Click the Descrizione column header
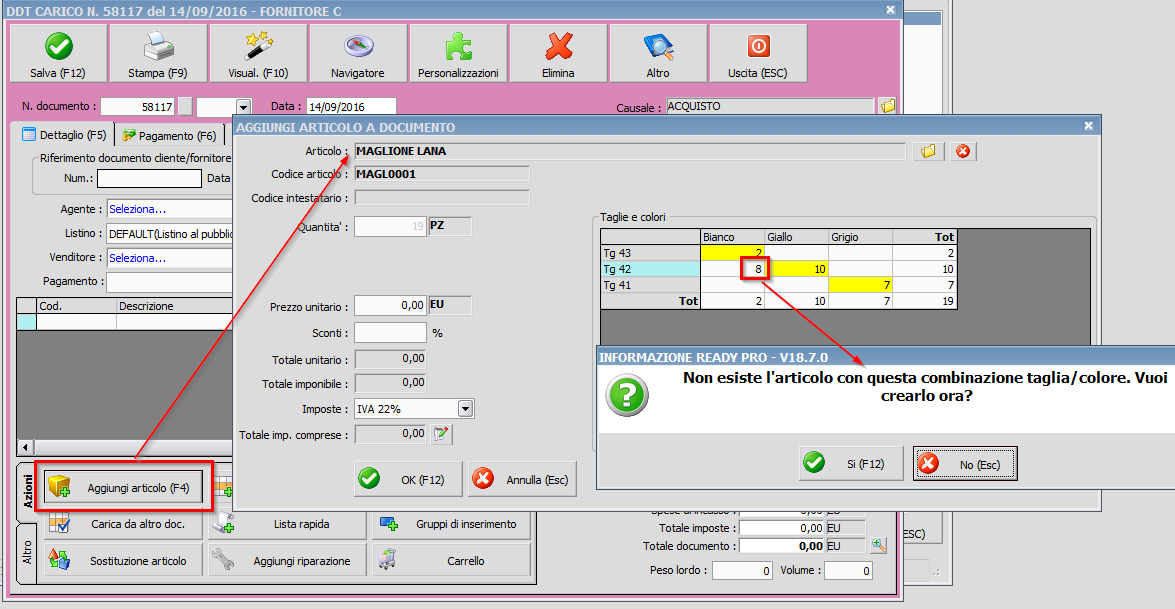 (x=175, y=306)
